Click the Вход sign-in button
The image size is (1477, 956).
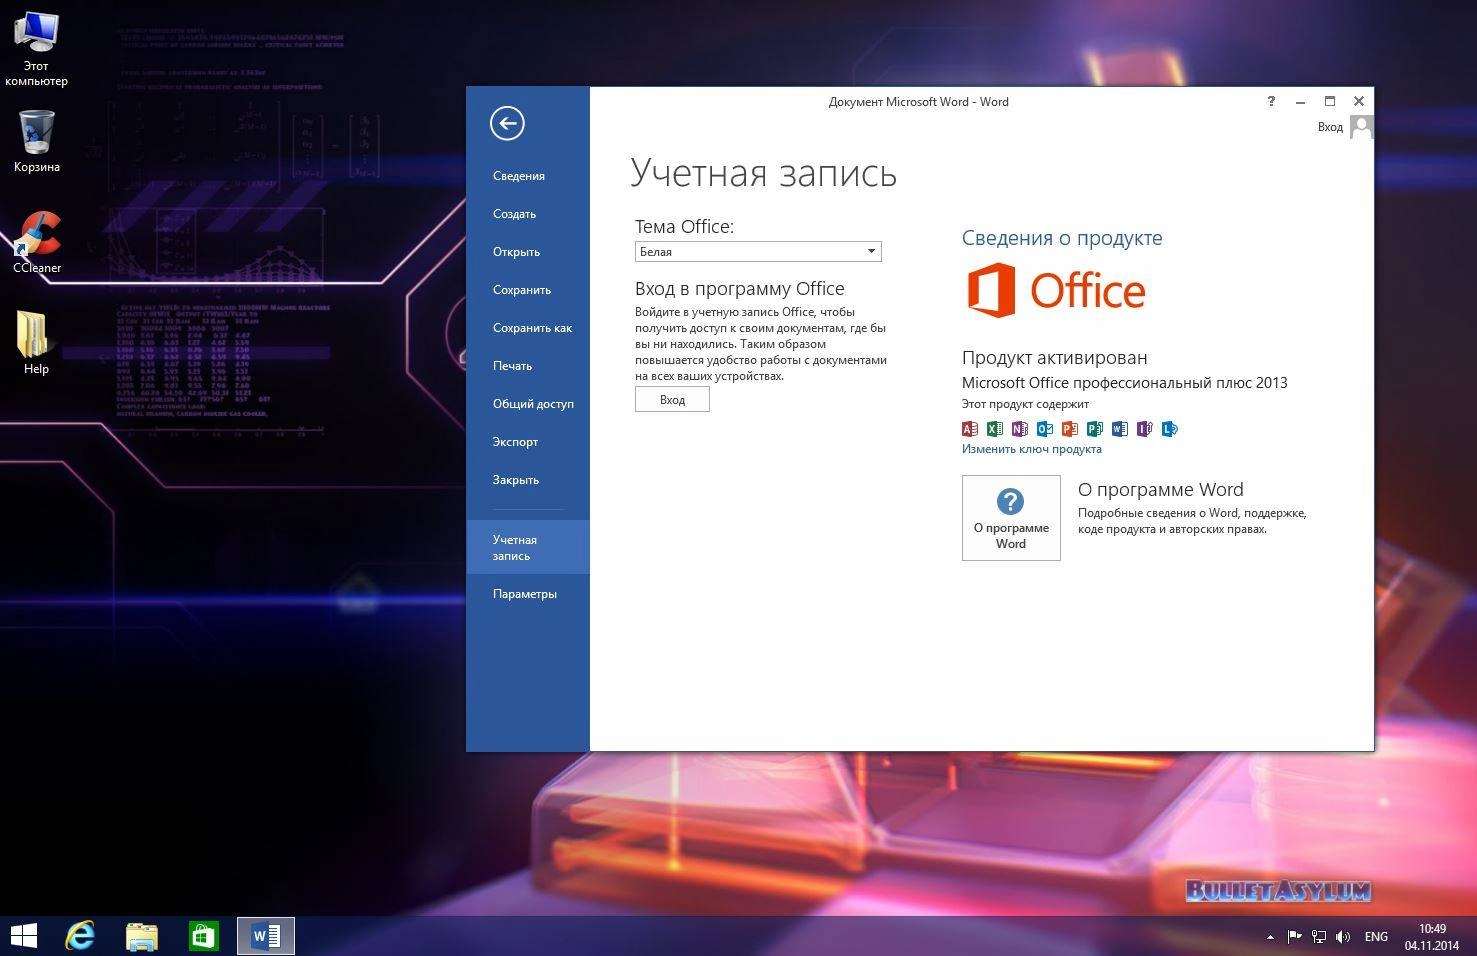pos(672,400)
